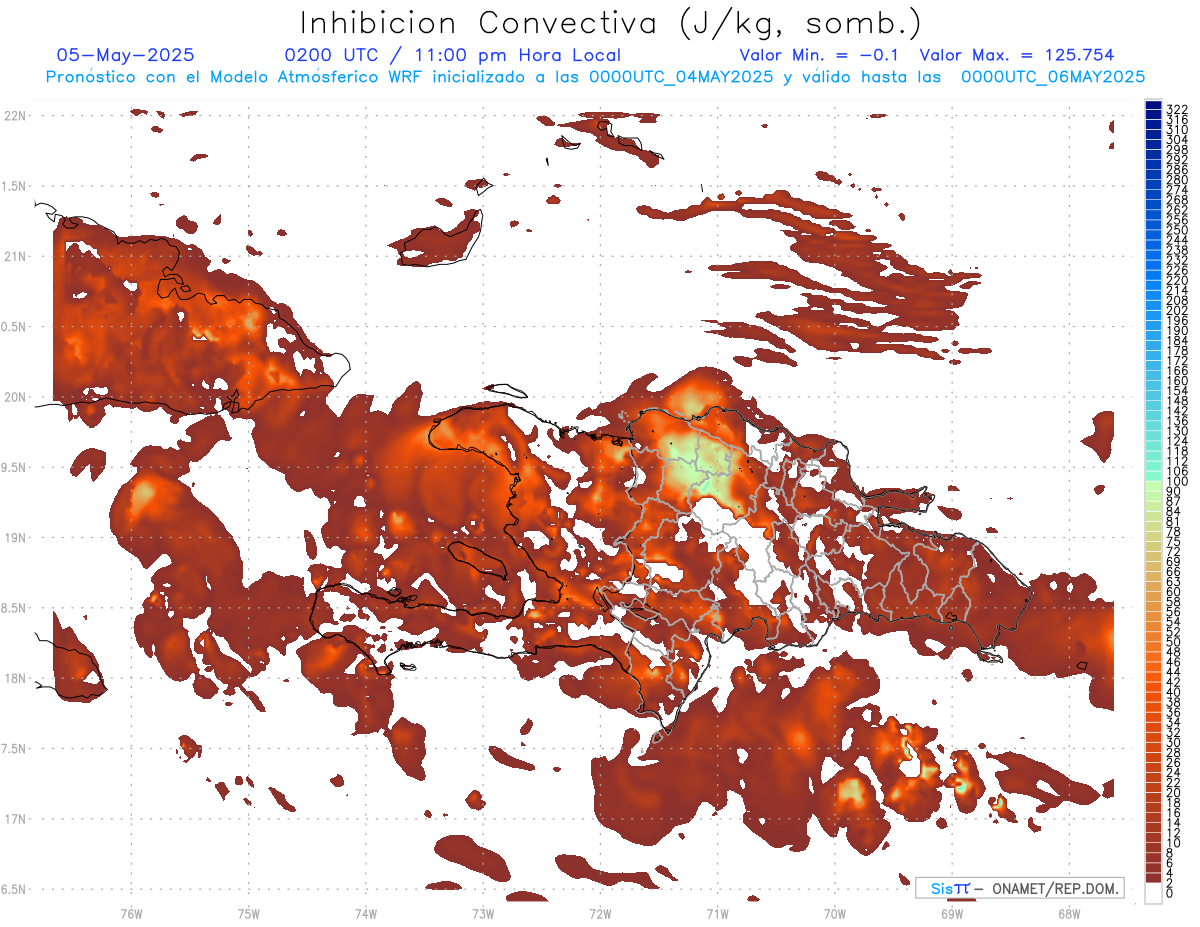1200x927 pixels.
Task: Click longitude label "68W"
Action: (x=1068, y=913)
